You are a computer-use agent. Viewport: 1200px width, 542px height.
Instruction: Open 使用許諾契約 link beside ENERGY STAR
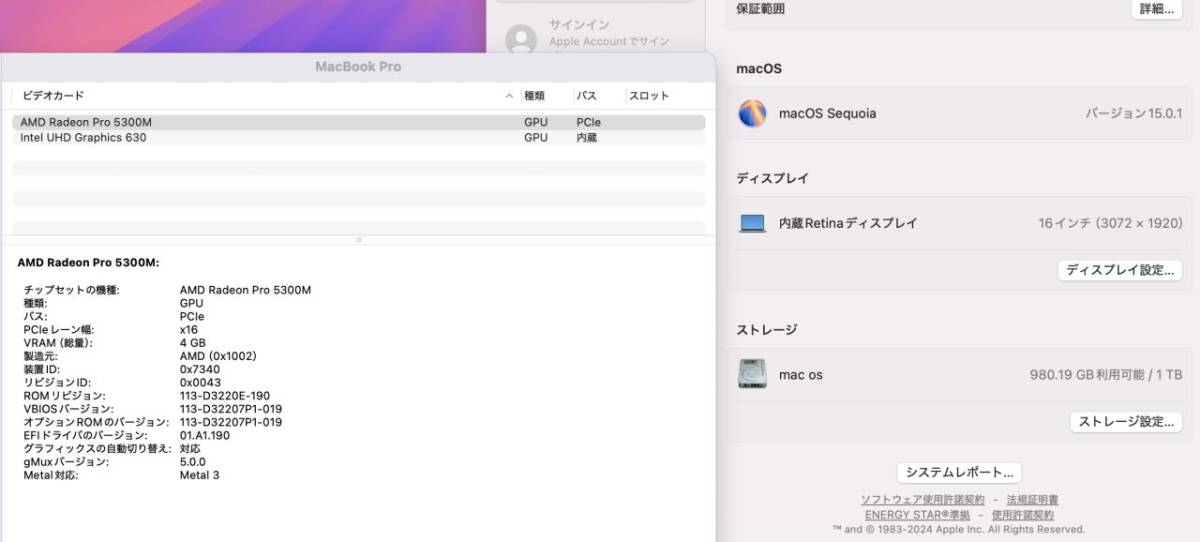[x=1022, y=515]
